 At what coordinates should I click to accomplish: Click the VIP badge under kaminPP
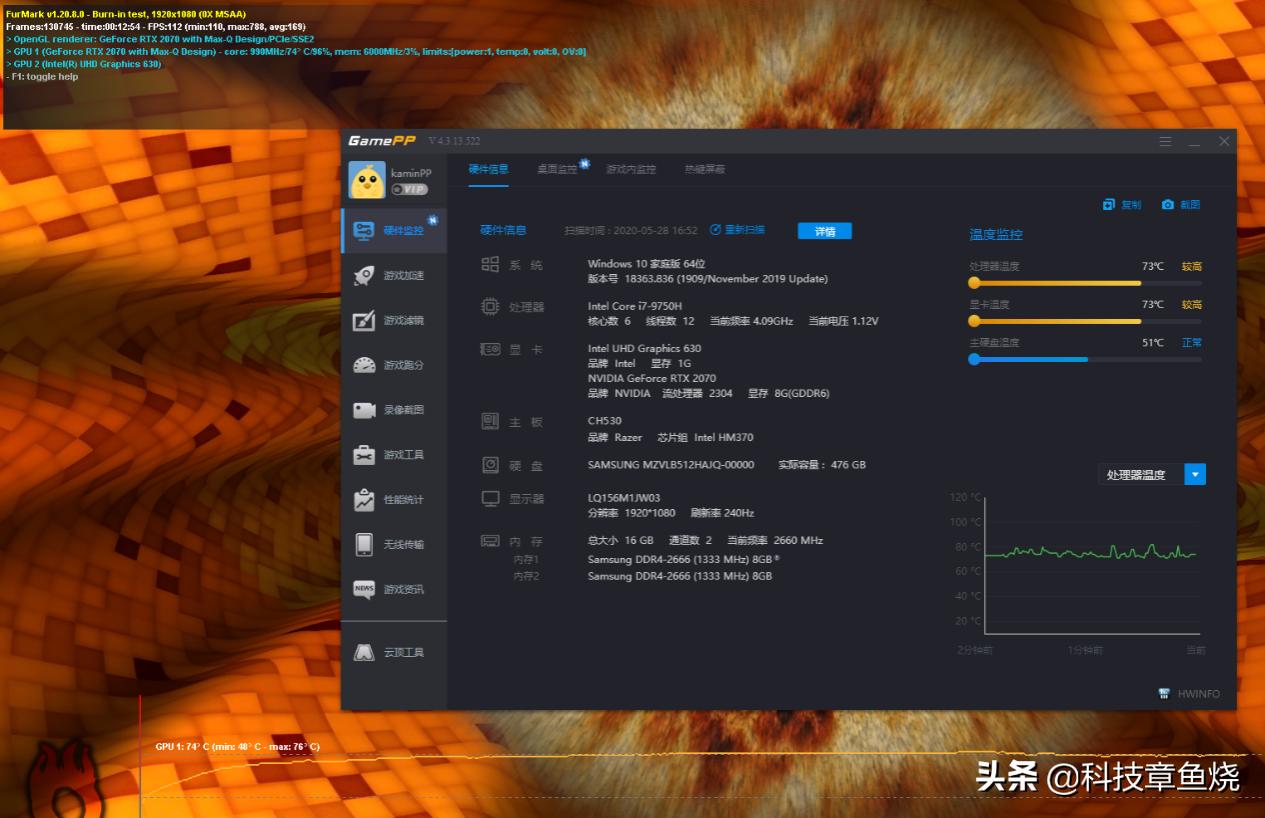coord(409,189)
